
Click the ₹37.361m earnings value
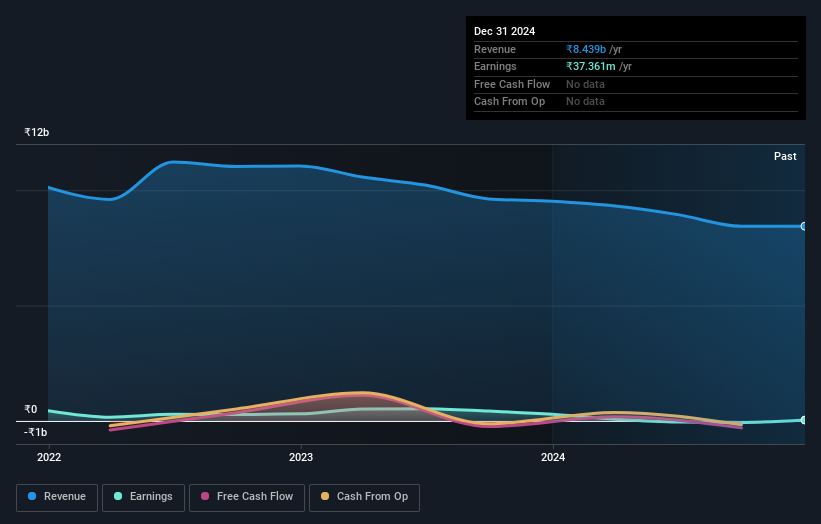[591, 66]
